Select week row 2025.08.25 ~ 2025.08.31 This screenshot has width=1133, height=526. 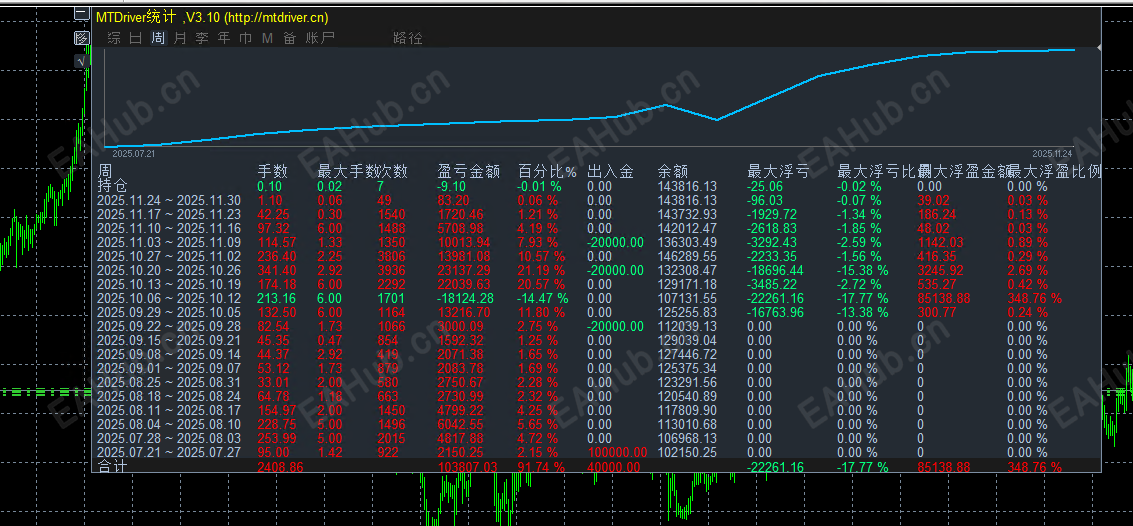tap(168, 382)
